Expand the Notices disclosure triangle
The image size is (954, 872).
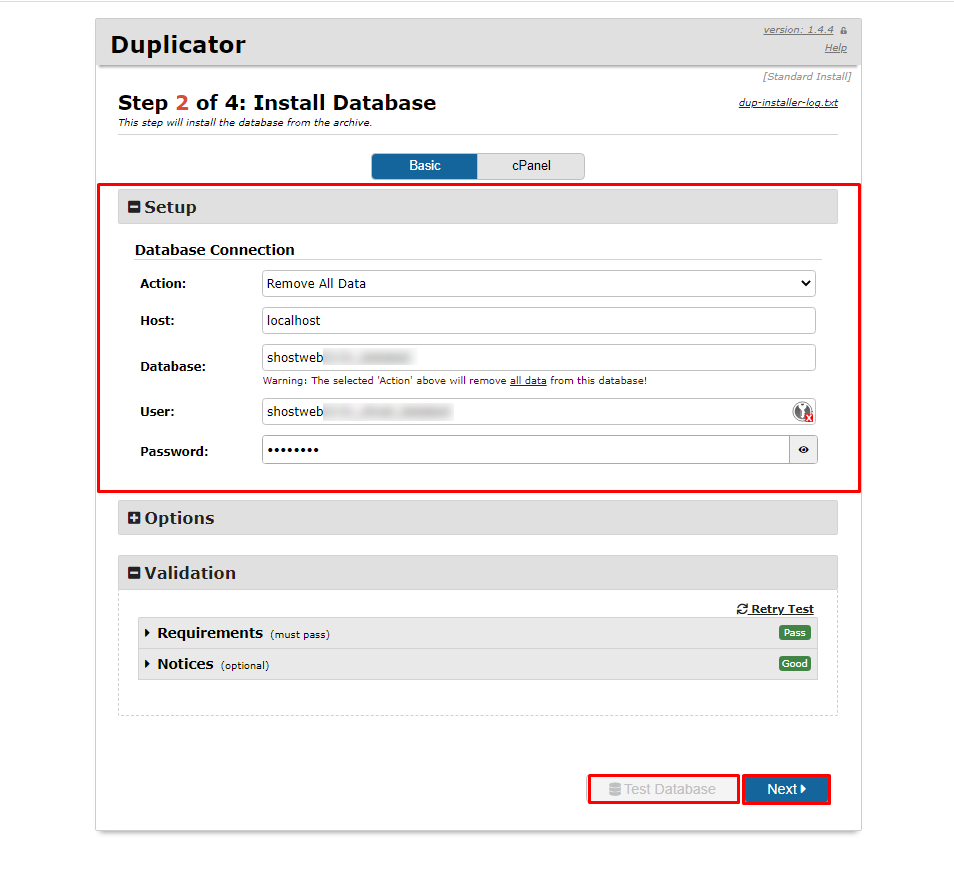point(148,663)
